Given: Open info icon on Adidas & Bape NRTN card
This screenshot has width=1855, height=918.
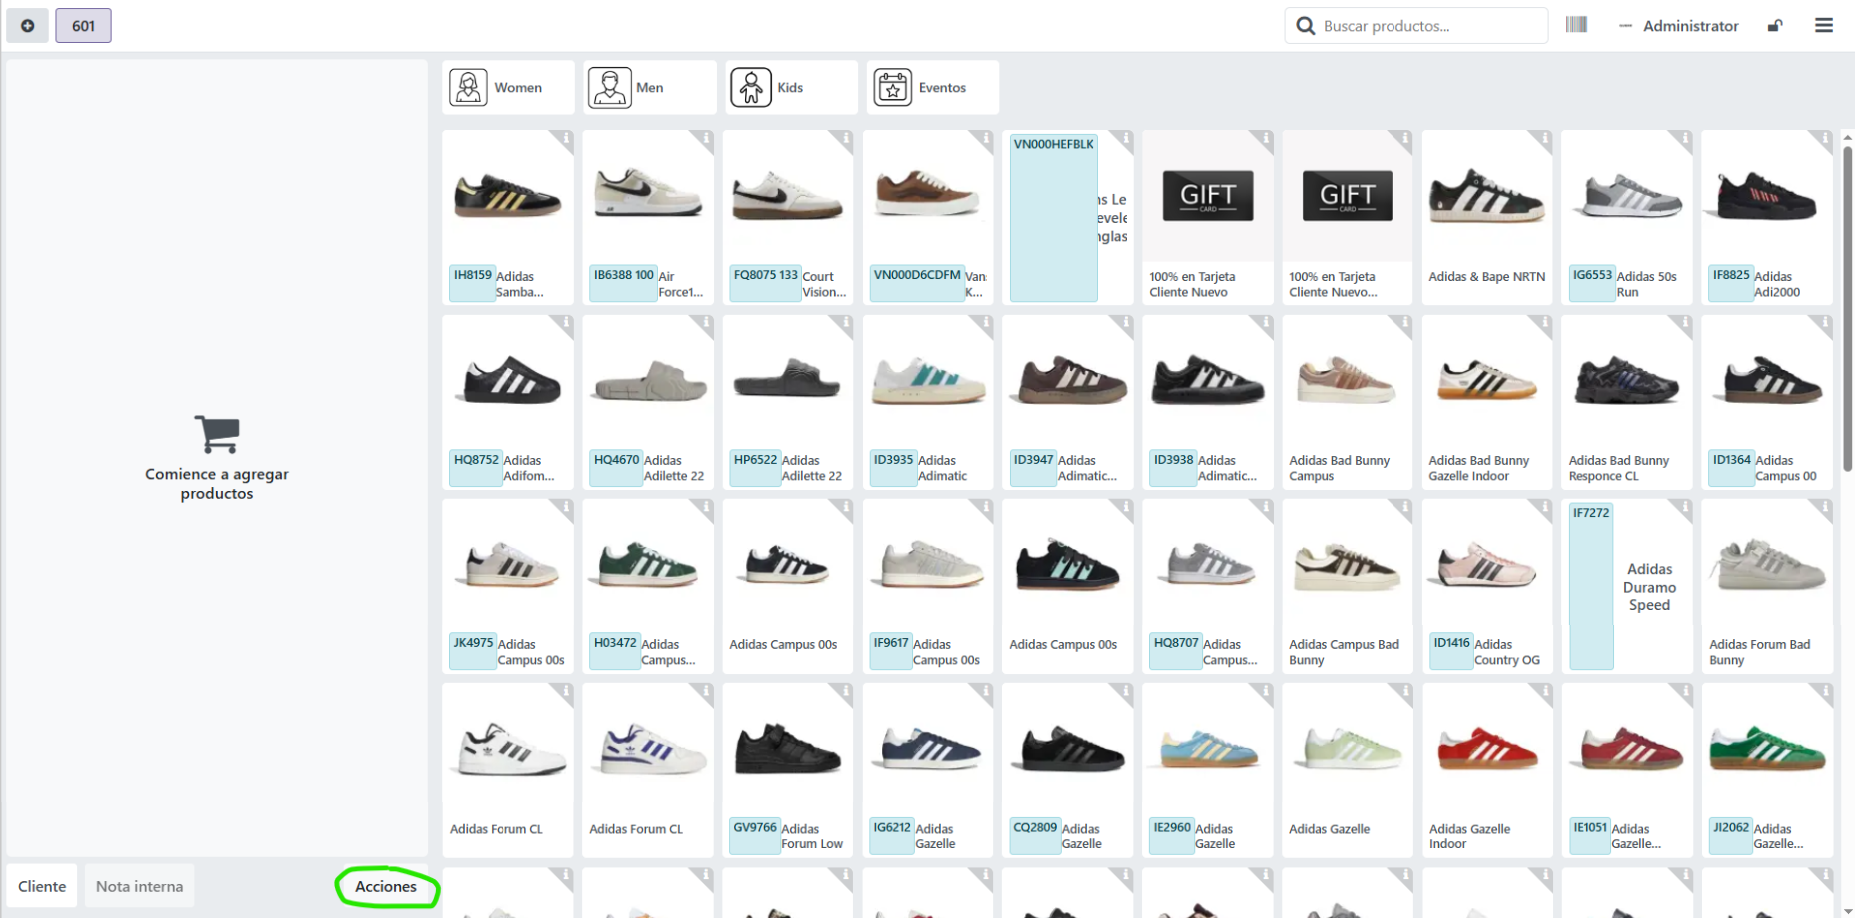Looking at the screenshot, I should coord(1544,139).
